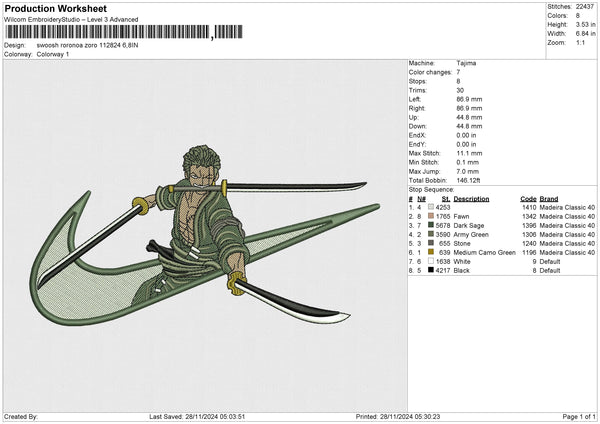Screen dimensions: 600x424
Task: Select thread code 1396 for Dark Sage
Action: (529, 225)
